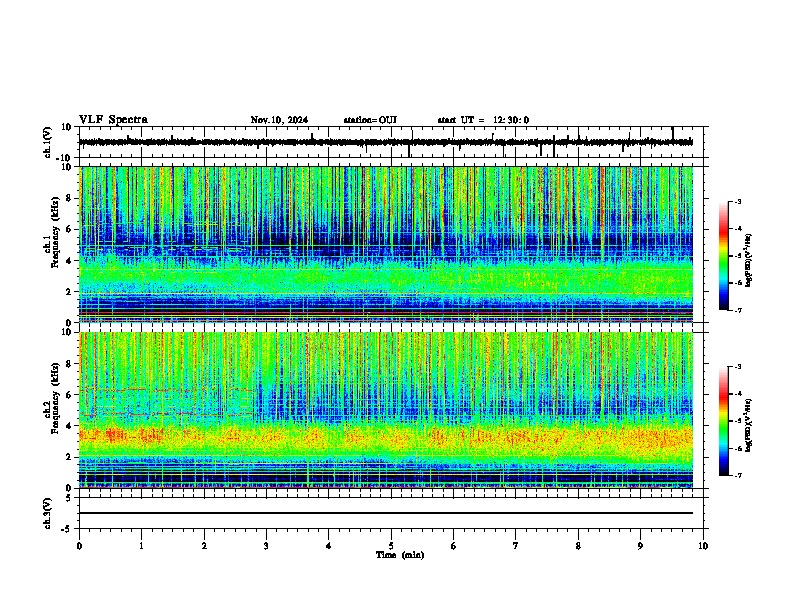
Task: Click the date 'Nov.10, 2024' label
Action: click(x=279, y=120)
